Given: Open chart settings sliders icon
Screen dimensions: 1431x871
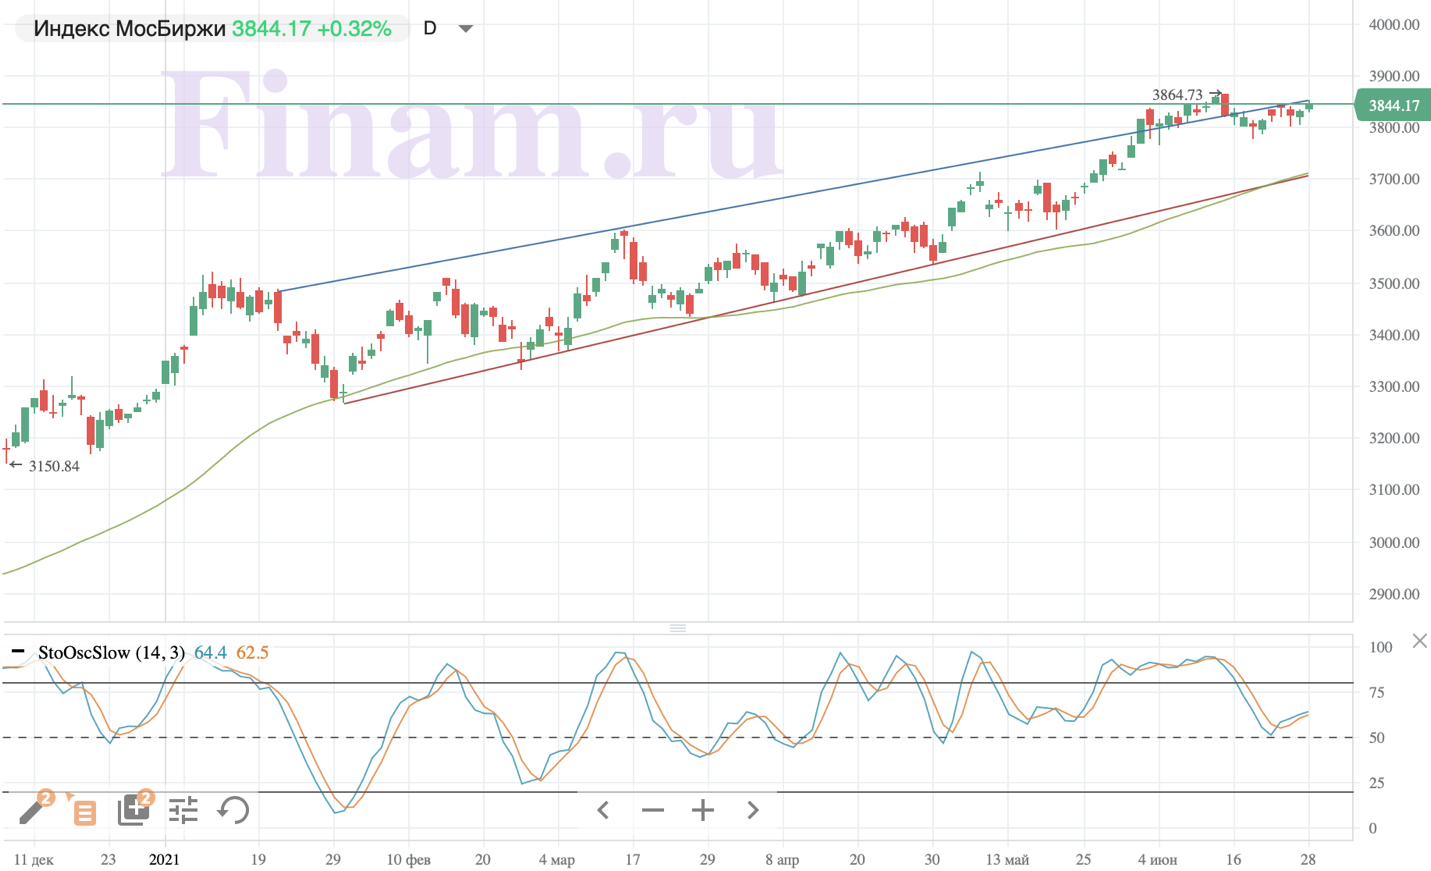Looking at the screenshot, I should (183, 810).
